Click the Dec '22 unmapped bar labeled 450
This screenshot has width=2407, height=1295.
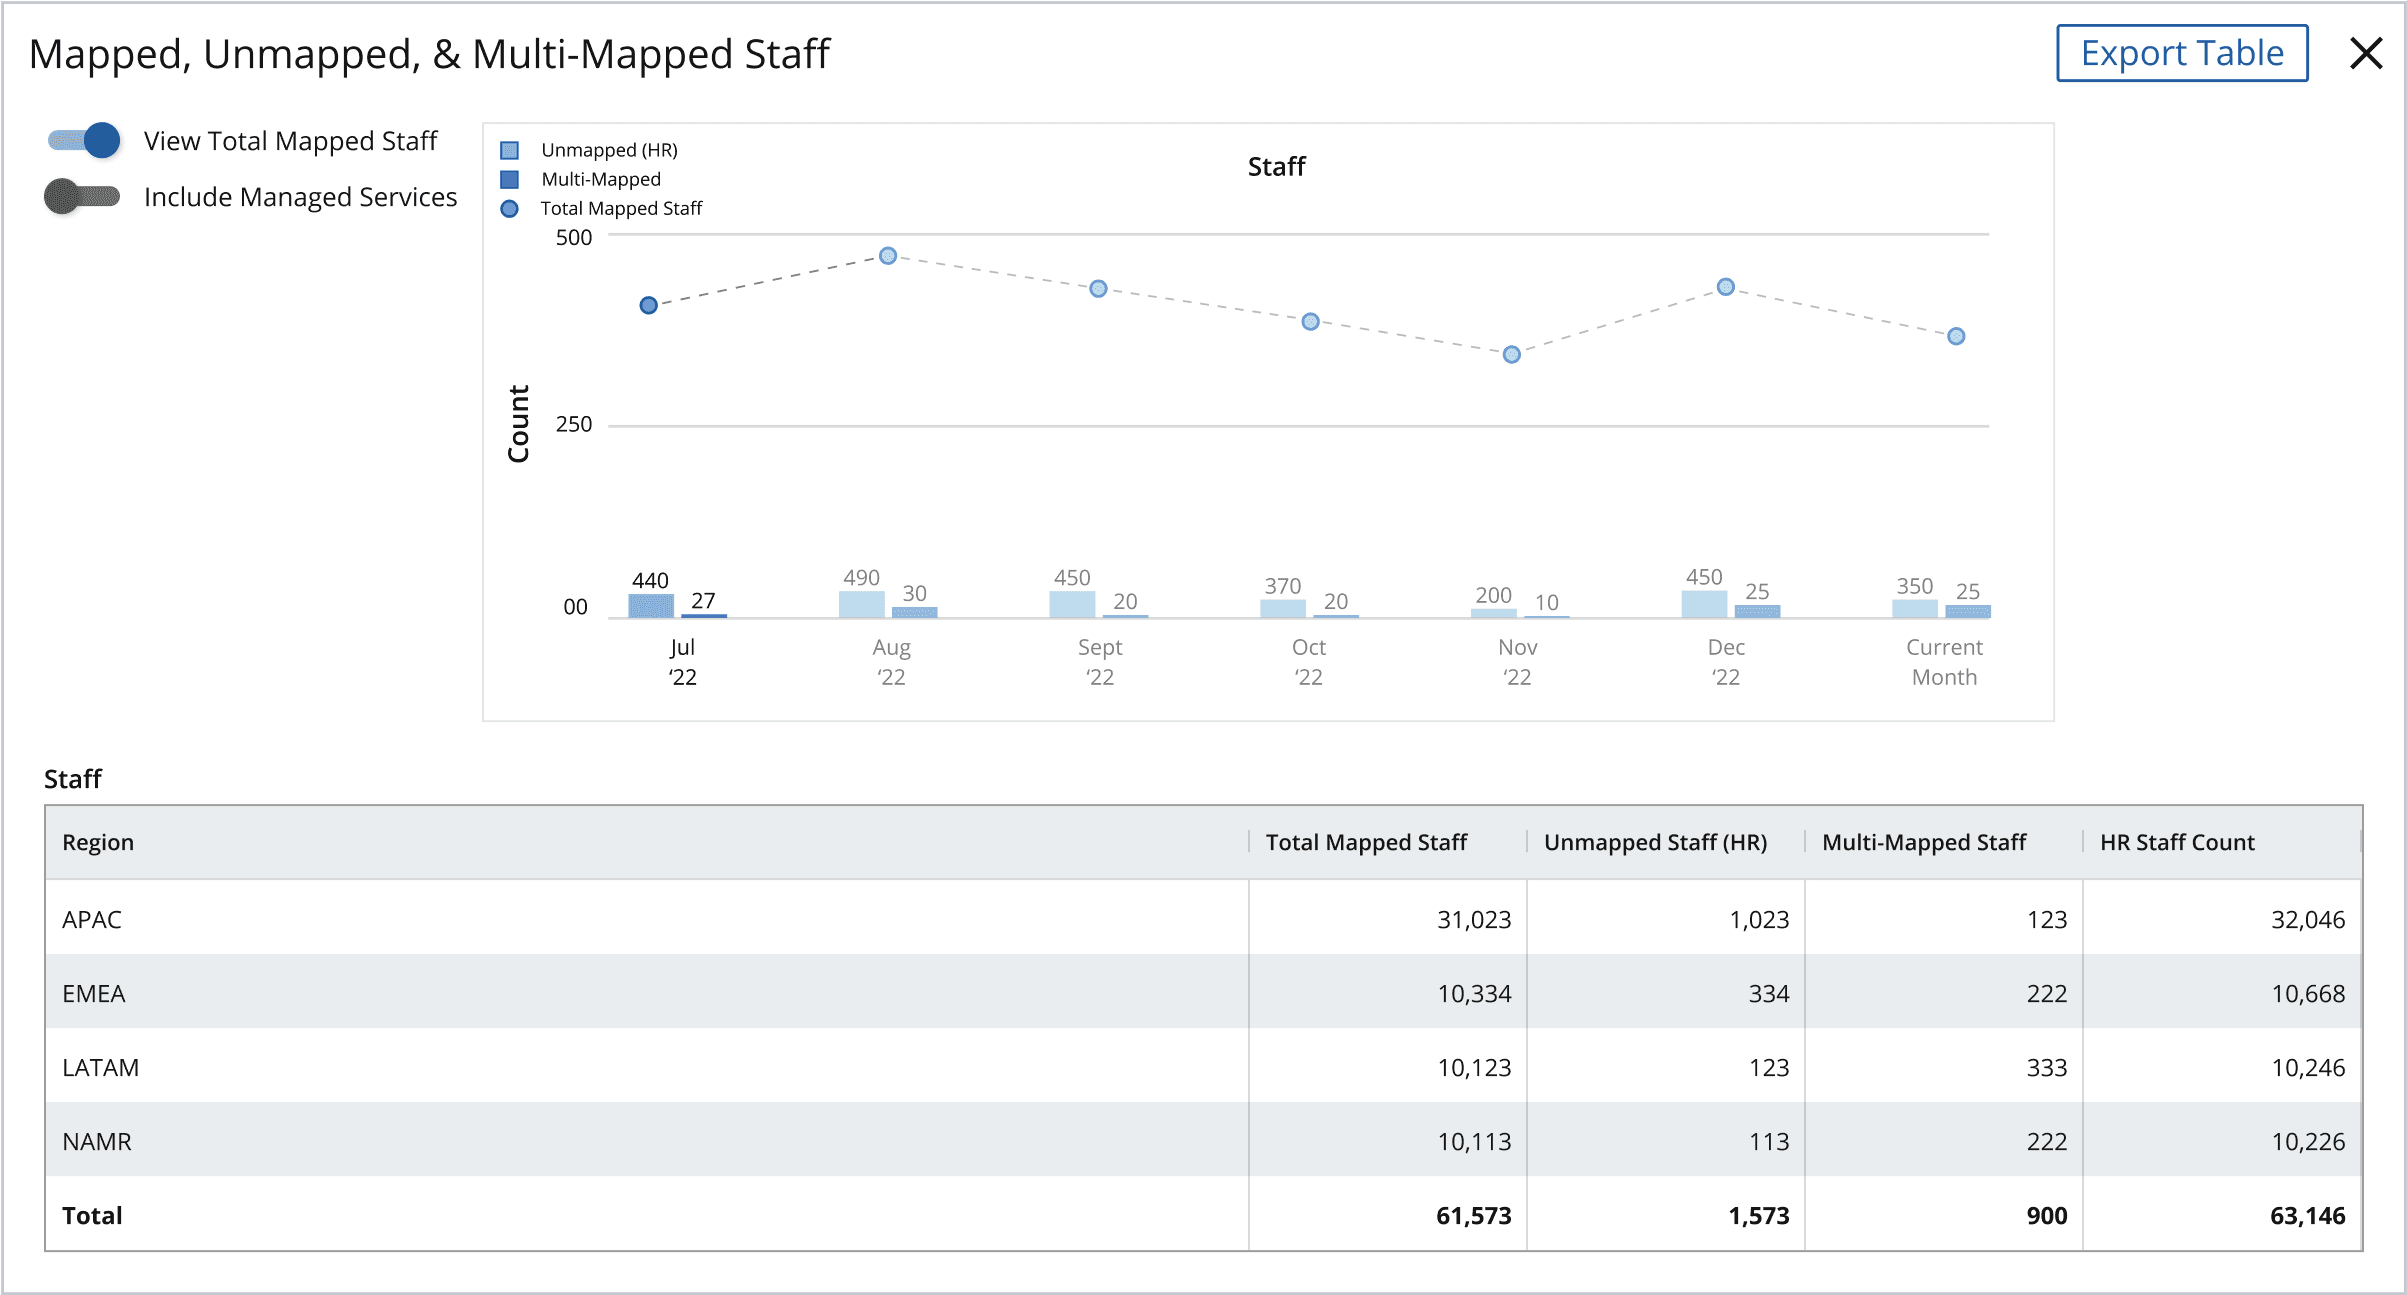pos(1704,604)
